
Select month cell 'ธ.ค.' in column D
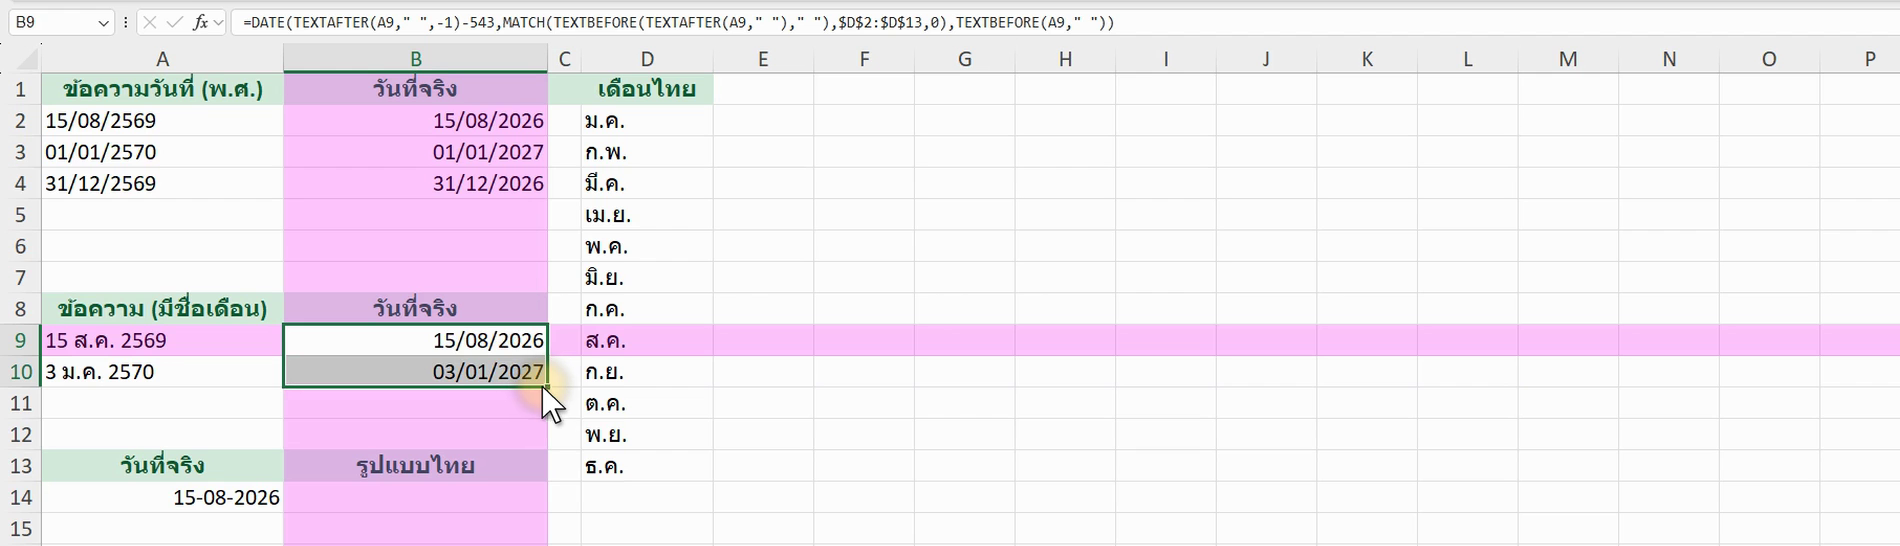[x=647, y=466]
